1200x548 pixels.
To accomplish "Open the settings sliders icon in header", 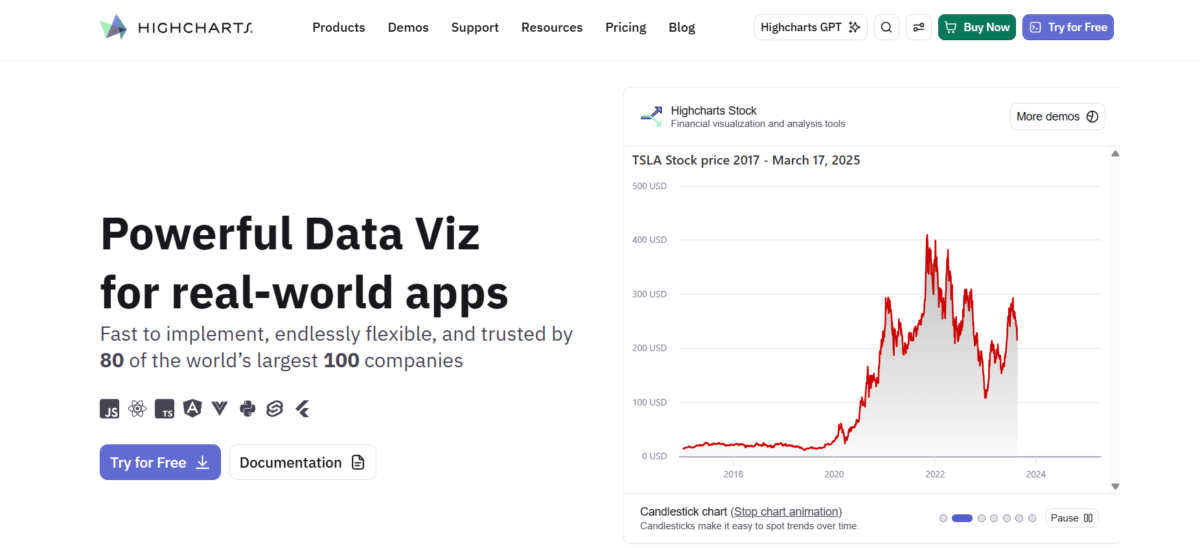I will point(918,27).
